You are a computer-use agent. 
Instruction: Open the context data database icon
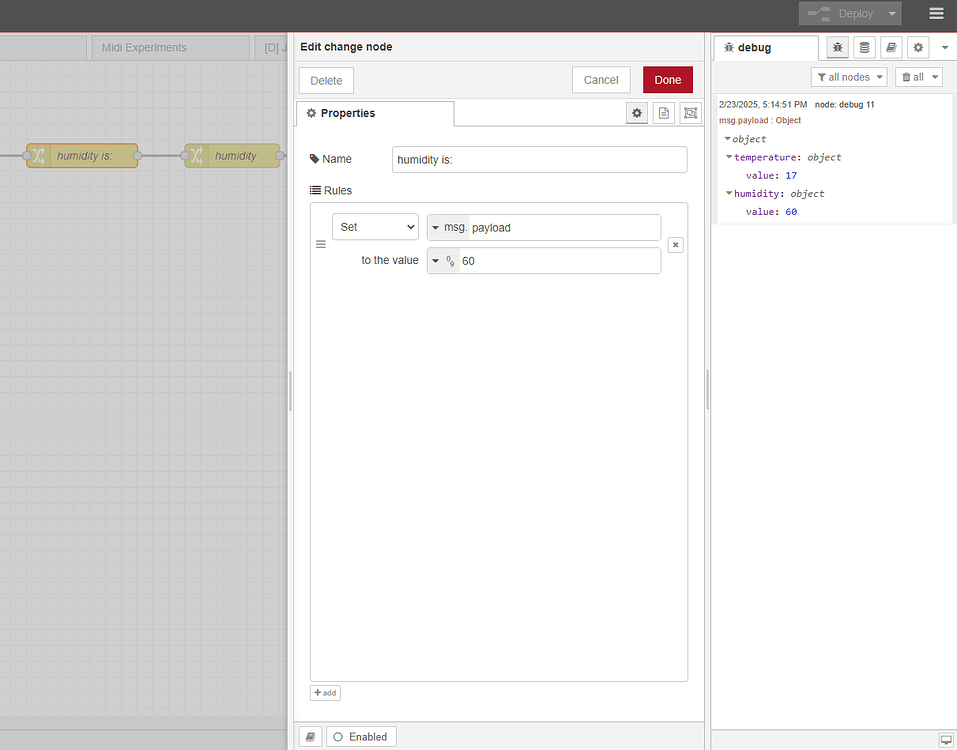click(864, 47)
